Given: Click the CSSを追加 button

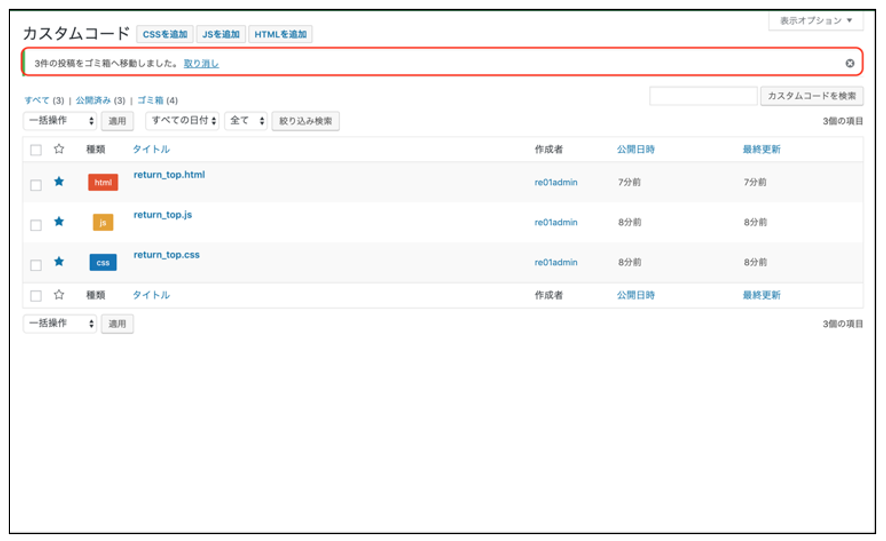Looking at the screenshot, I should point(164,35).
